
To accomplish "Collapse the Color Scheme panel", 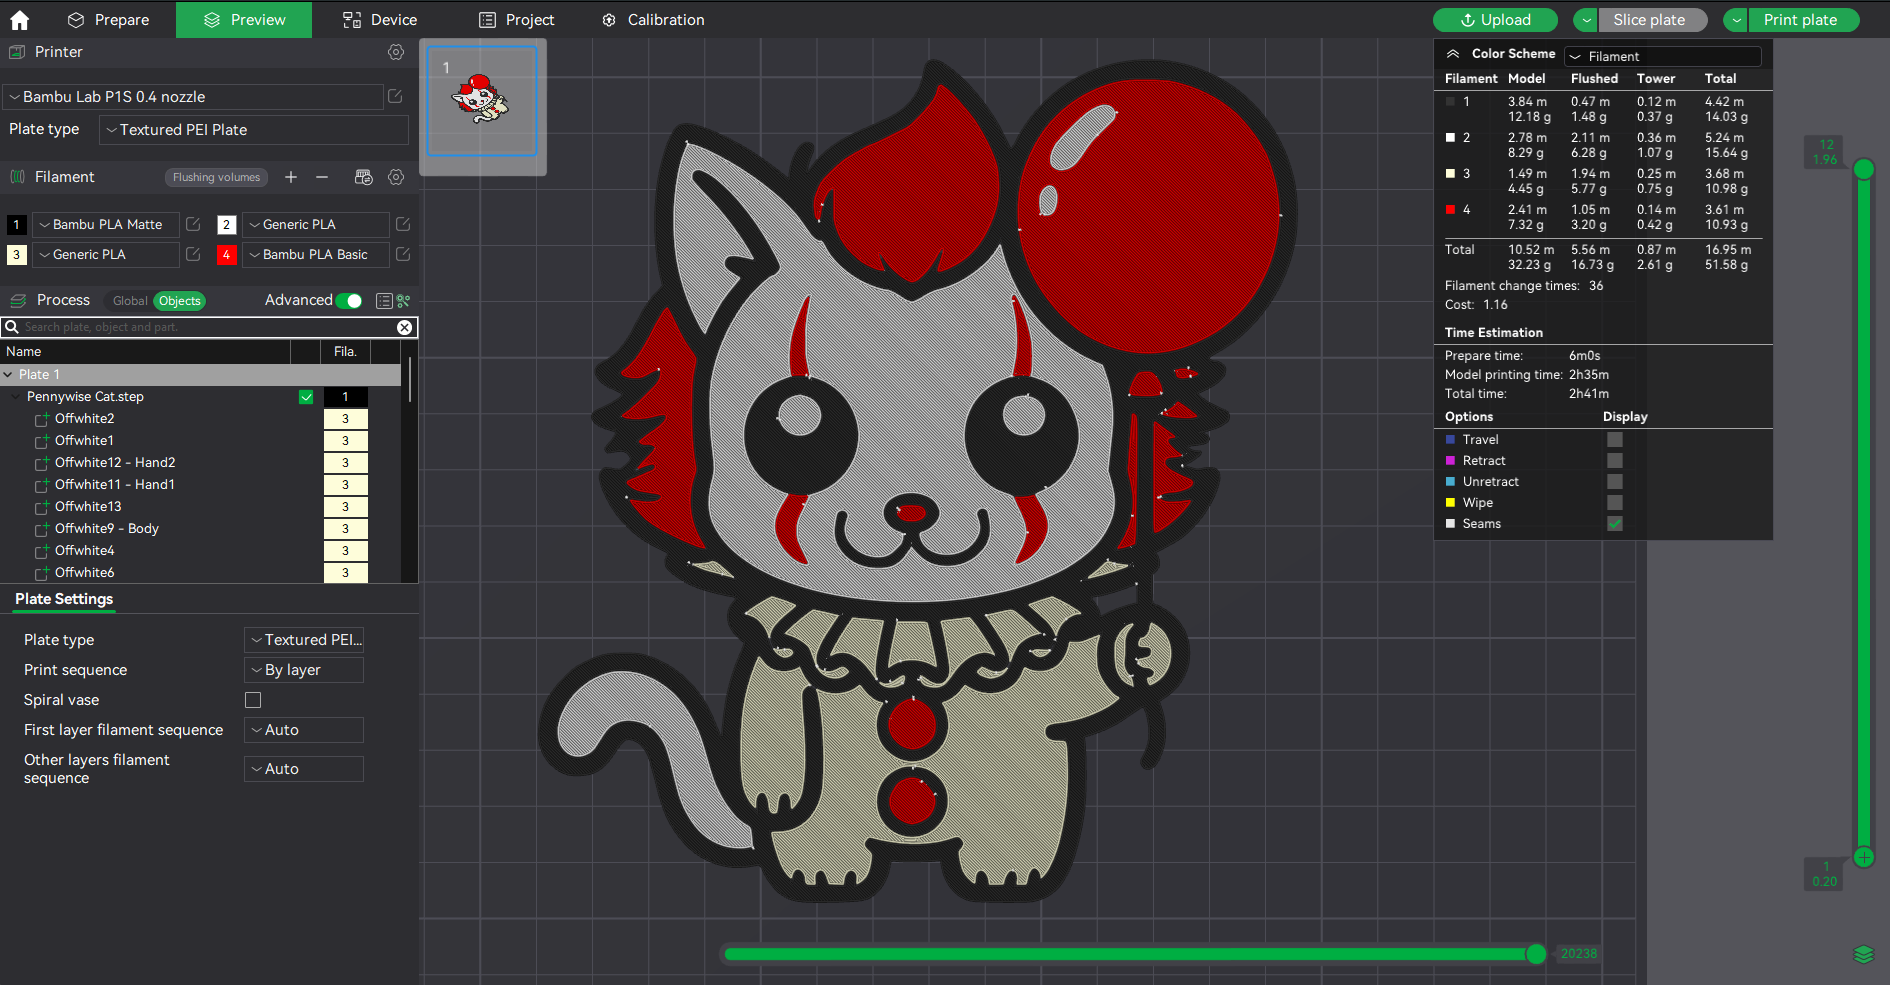I will pos(1453,54).
